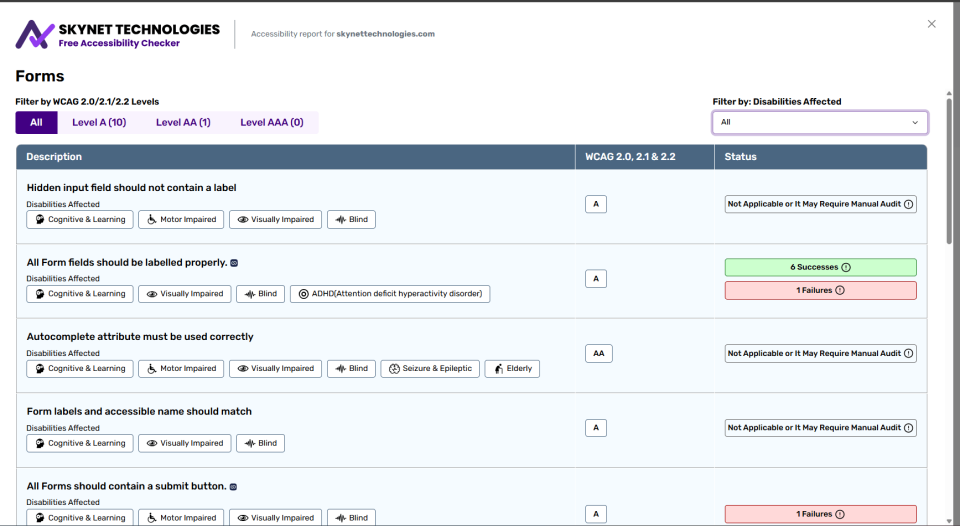This screenshot has height=526, width=960.
Task: Click the info icon beside Form labels match status
Action: 909,428
